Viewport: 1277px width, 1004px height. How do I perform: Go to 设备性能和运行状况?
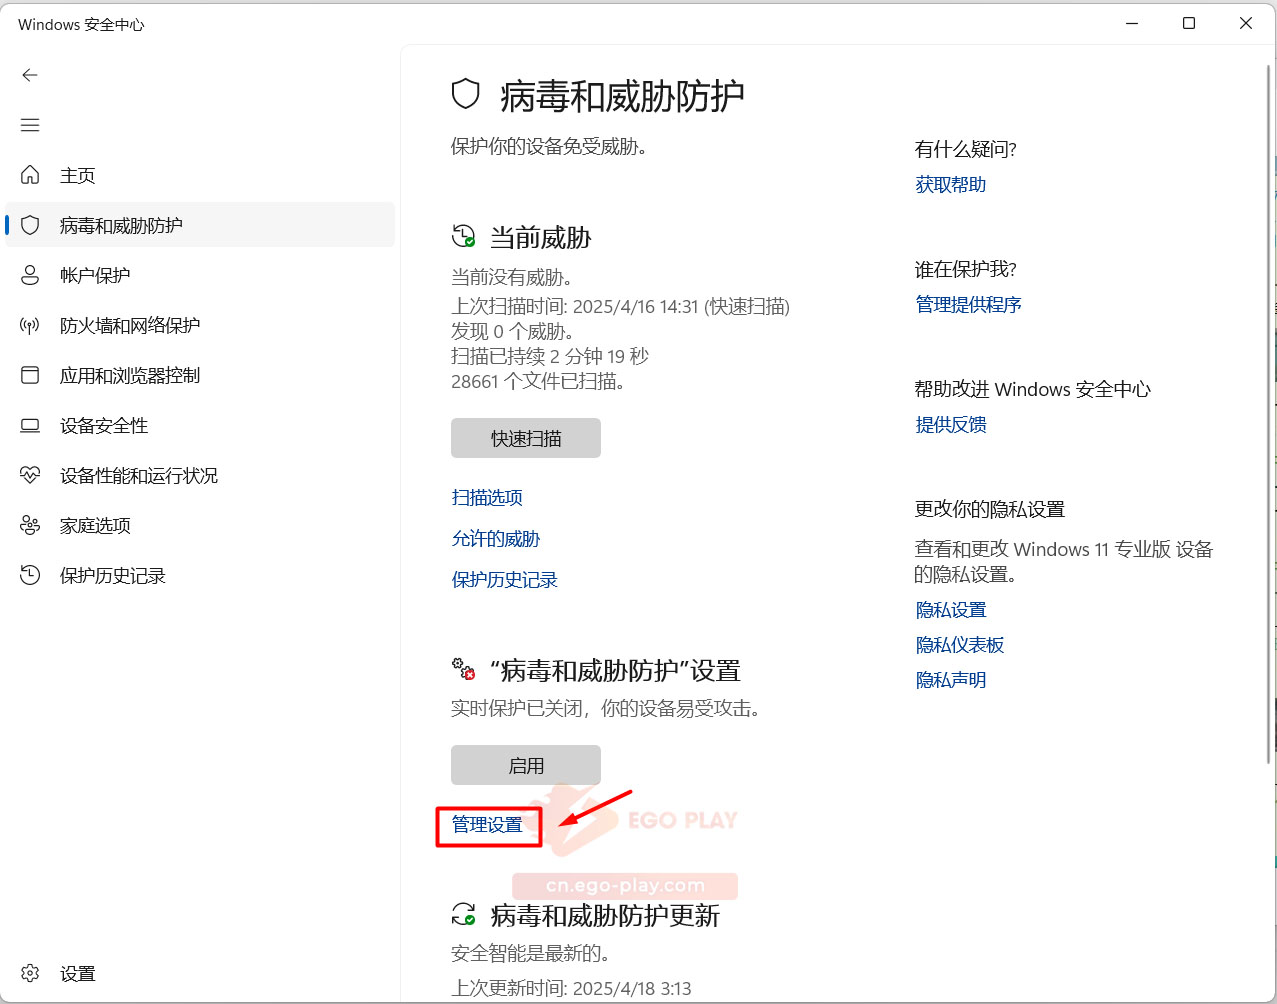(200, 475)
